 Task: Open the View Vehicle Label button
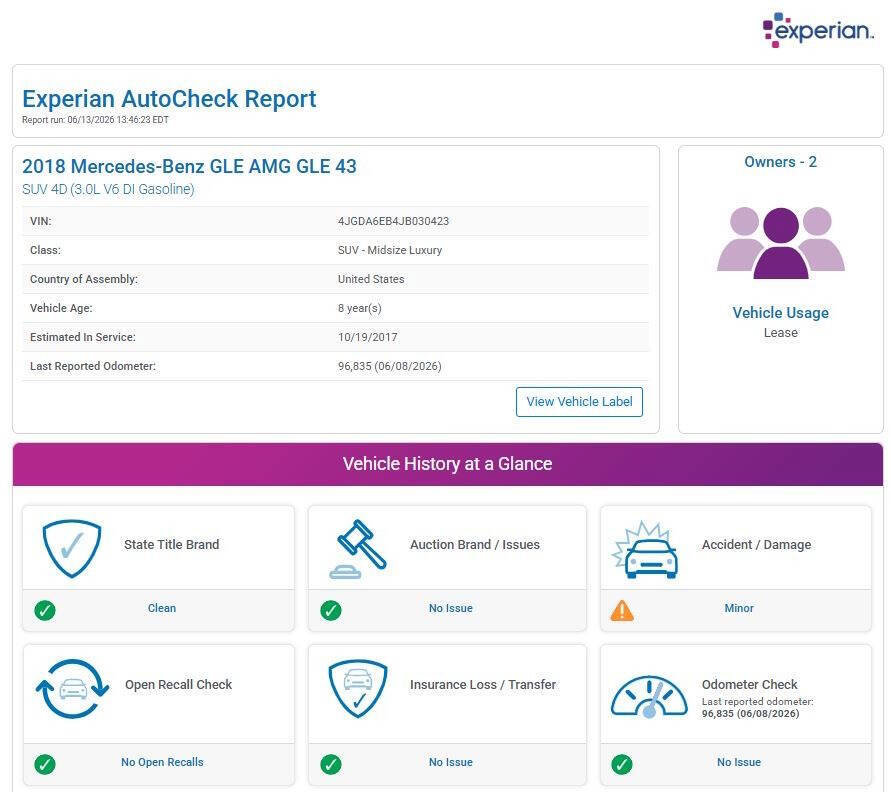(x=579, y=402)
